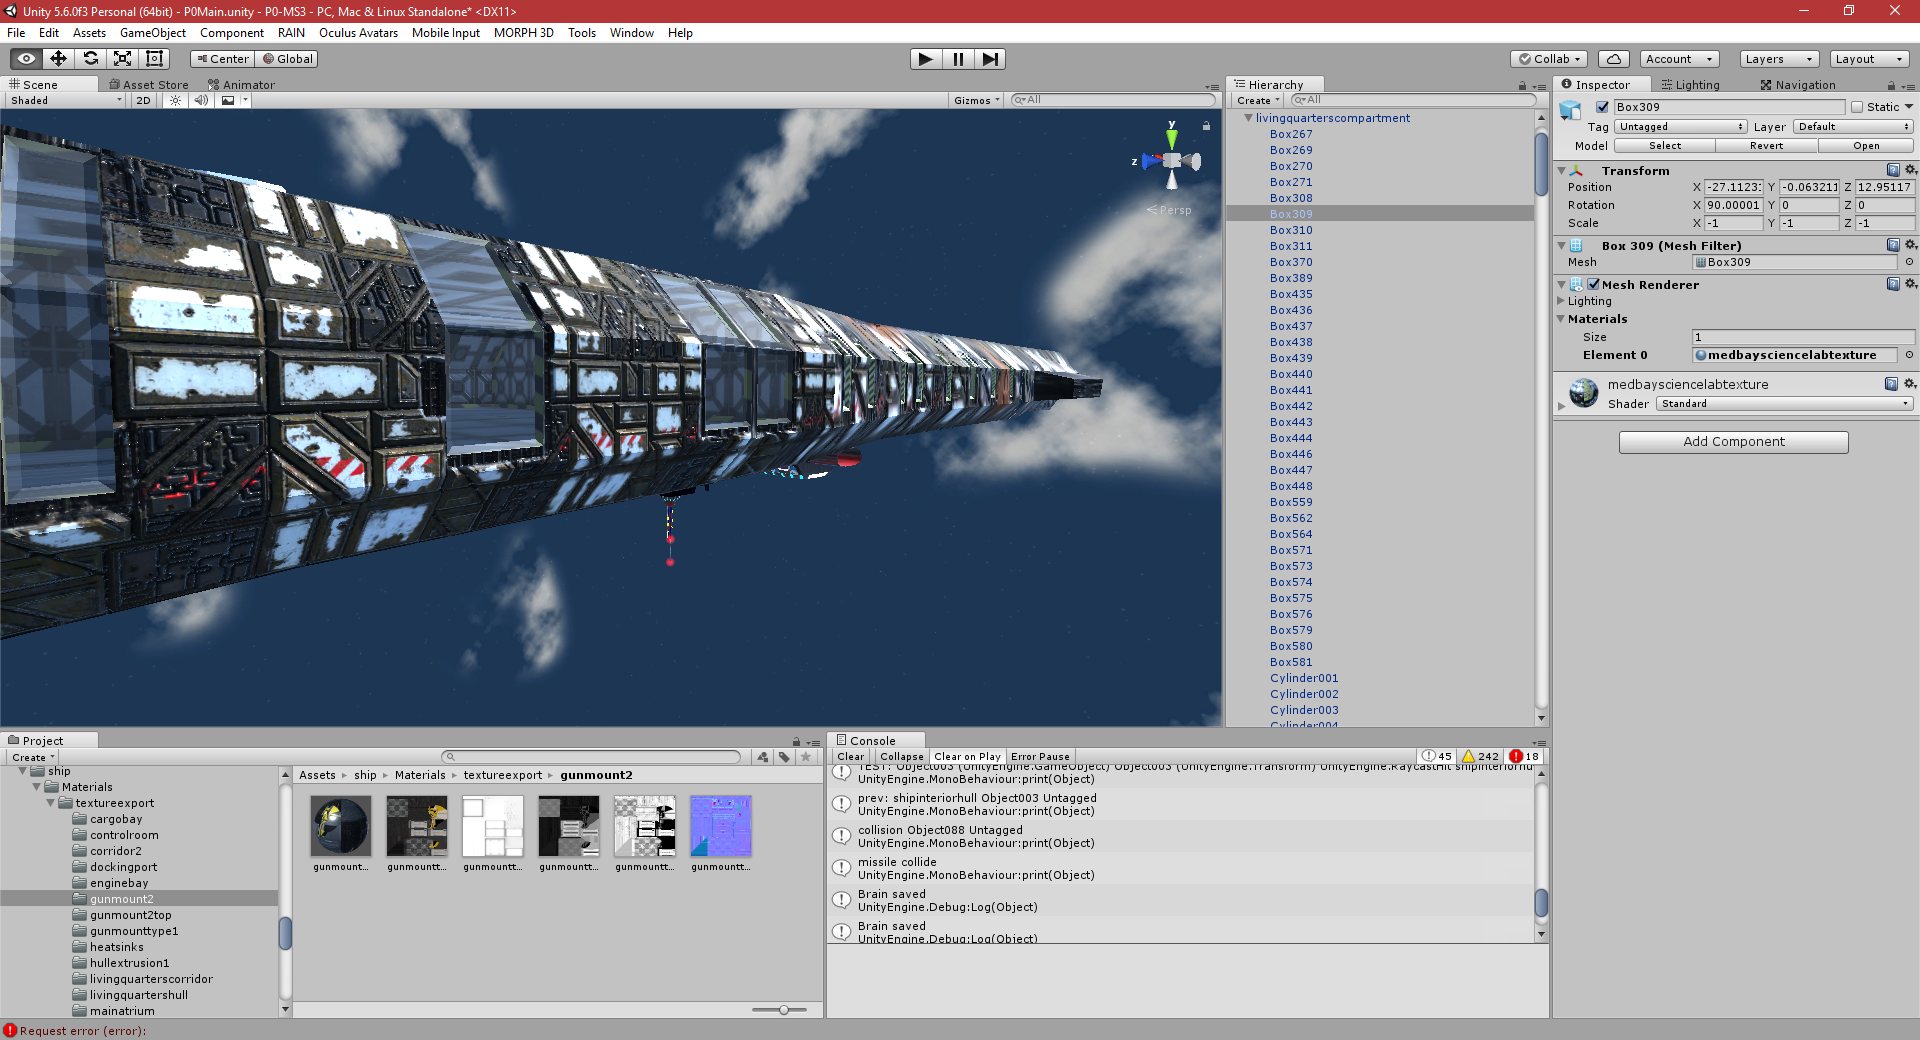
Task: Click the Add Component button
Action: (x=1733, y=441)
